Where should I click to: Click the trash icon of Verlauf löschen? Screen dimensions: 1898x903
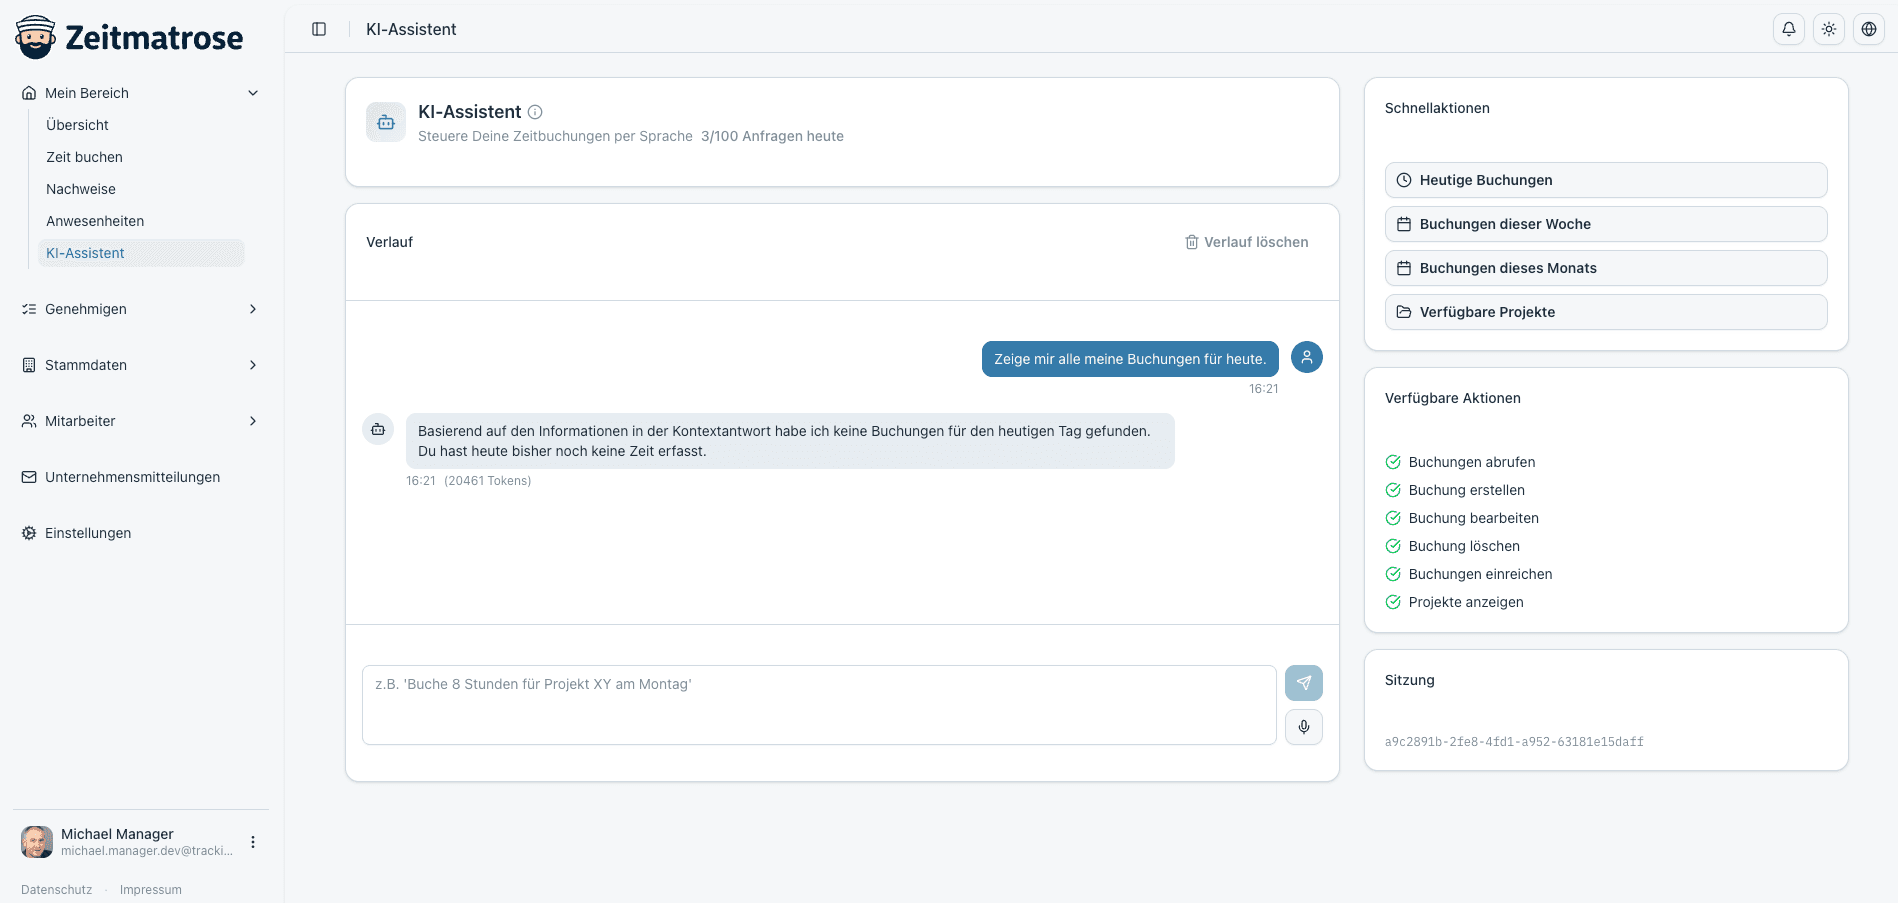[x=1192, y=242]
